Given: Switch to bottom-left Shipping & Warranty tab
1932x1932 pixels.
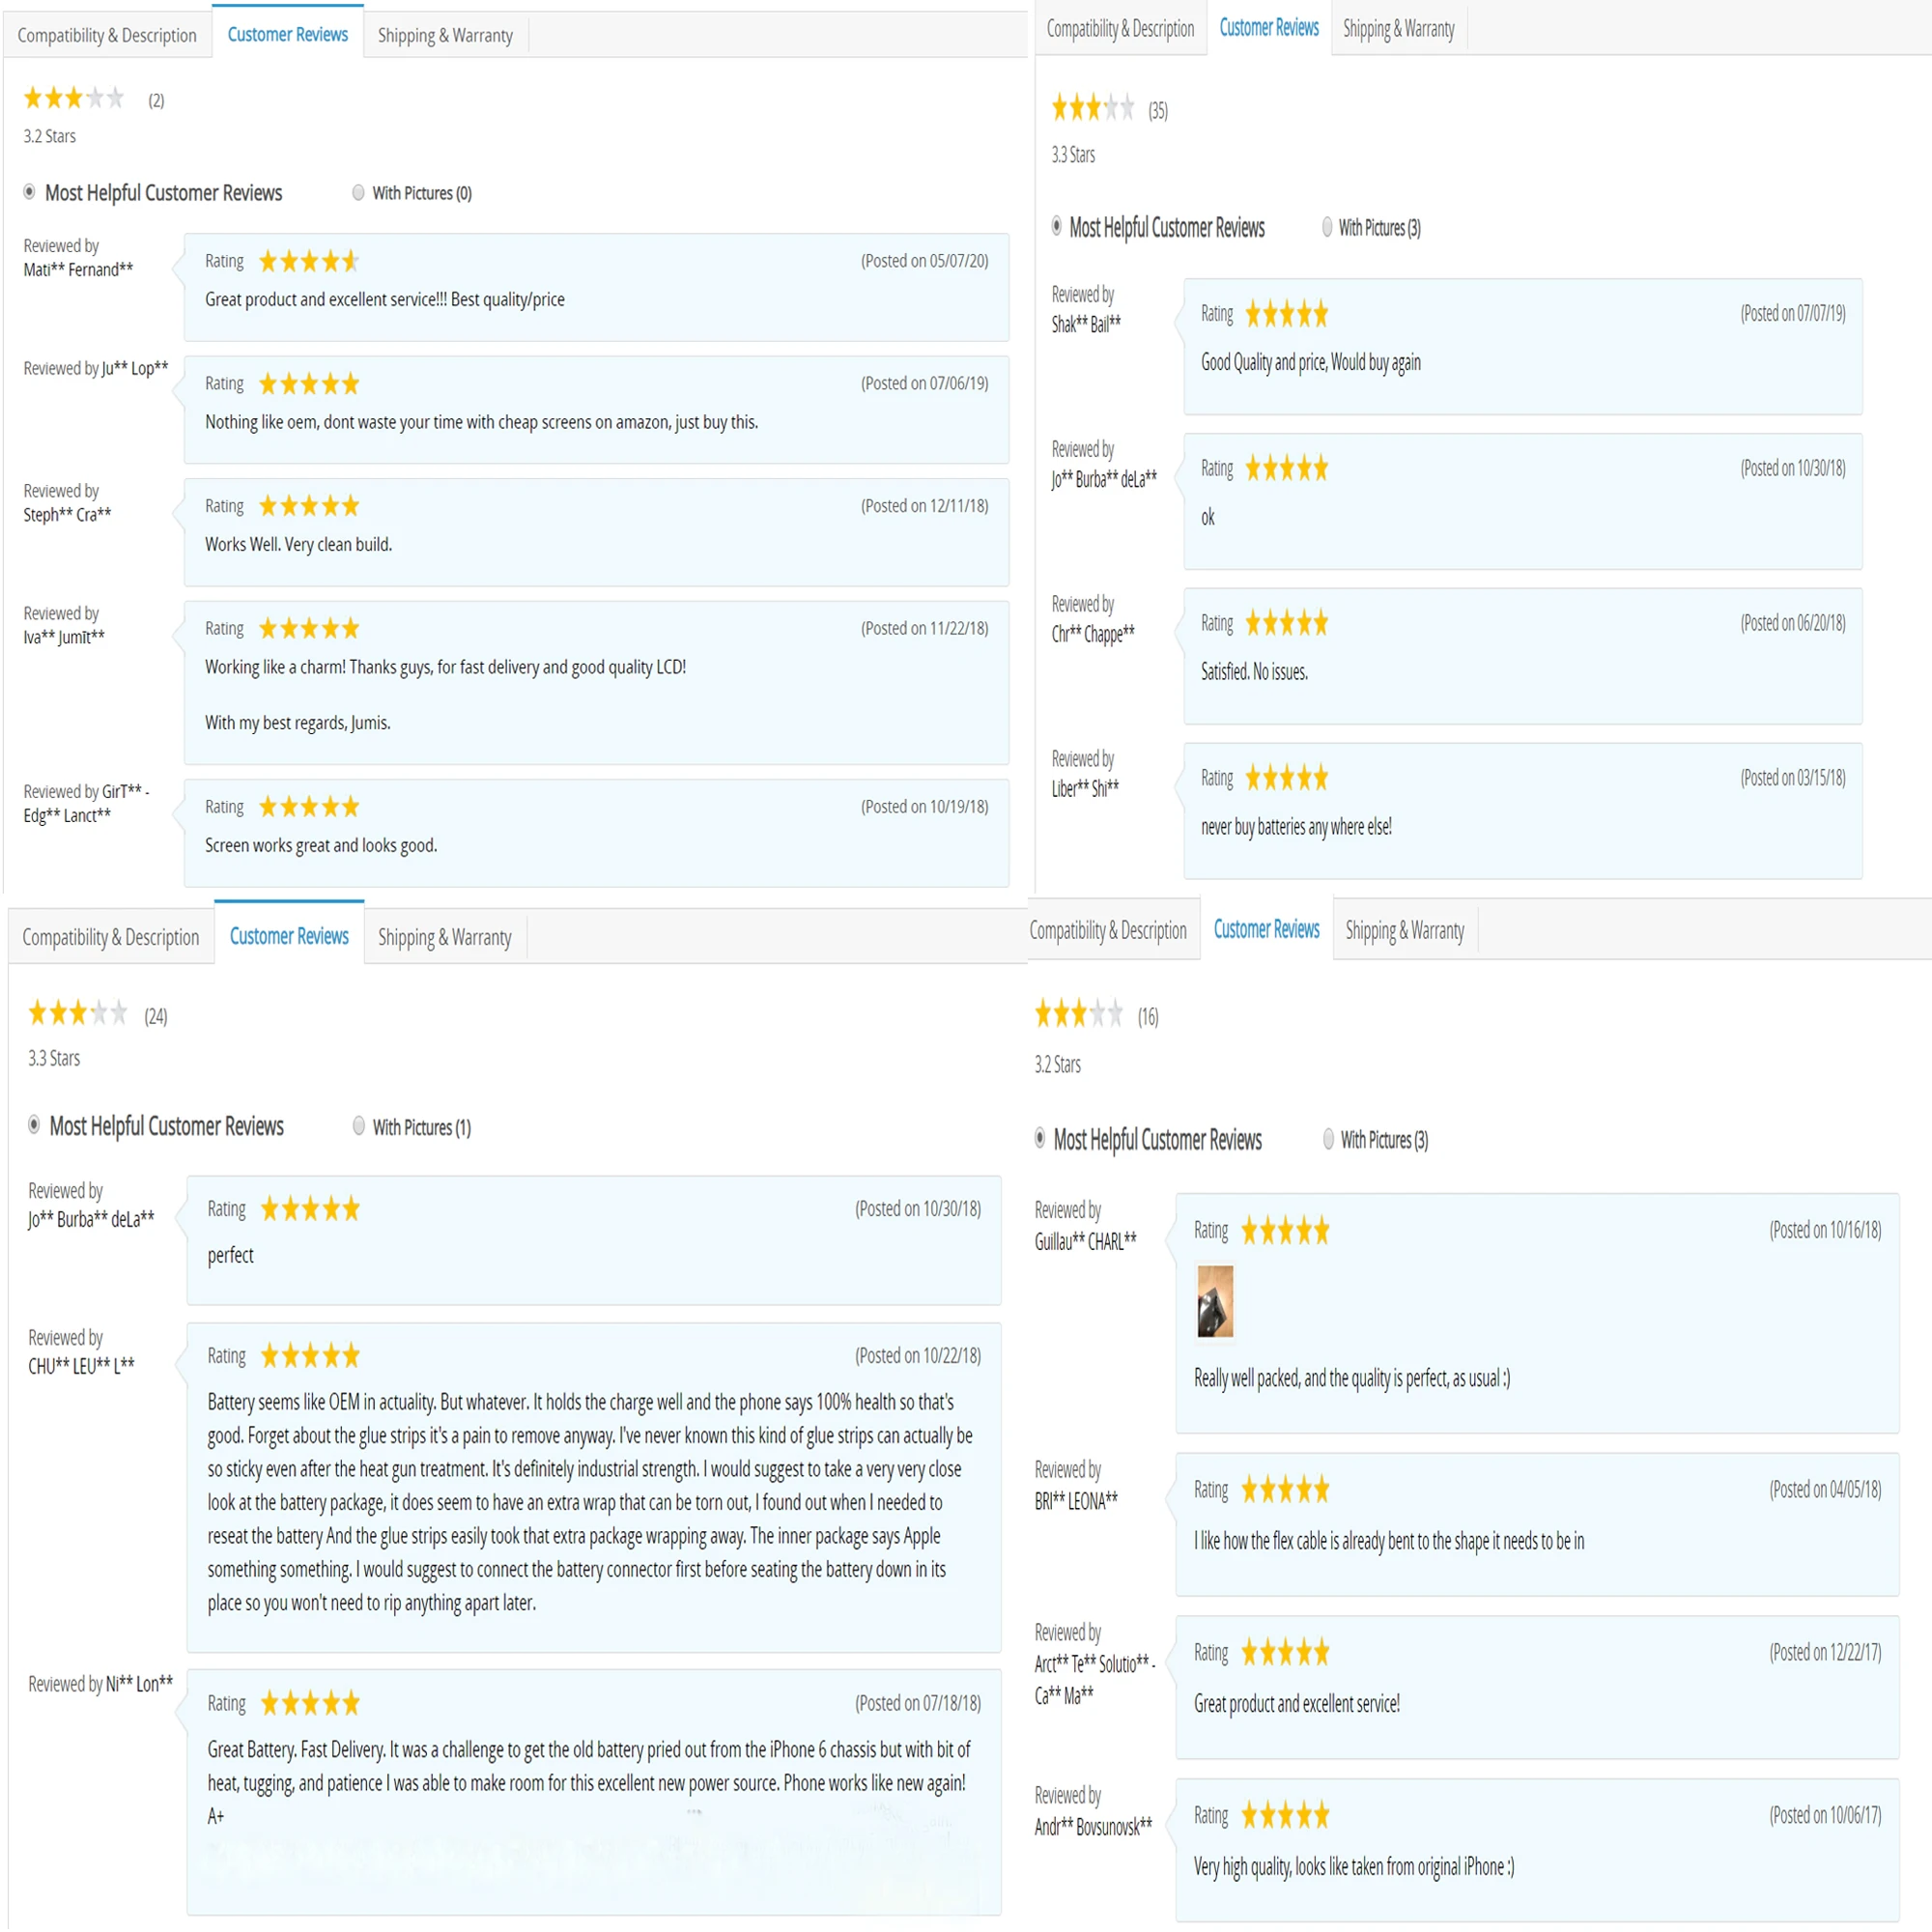Looking at the screenshot, I should tap(444, 938).
